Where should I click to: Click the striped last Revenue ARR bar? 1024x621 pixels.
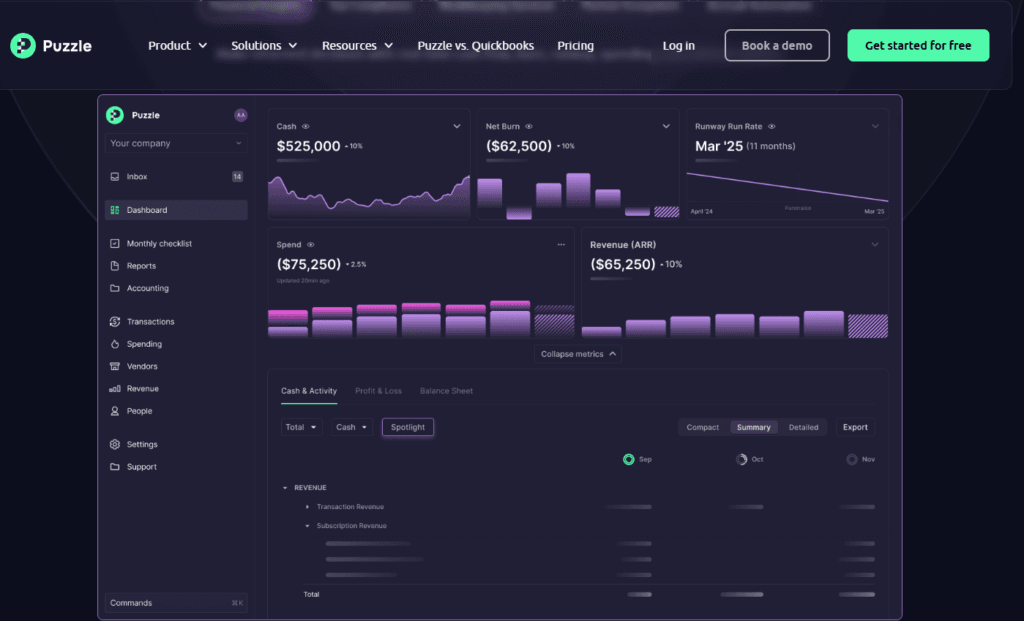868,326
